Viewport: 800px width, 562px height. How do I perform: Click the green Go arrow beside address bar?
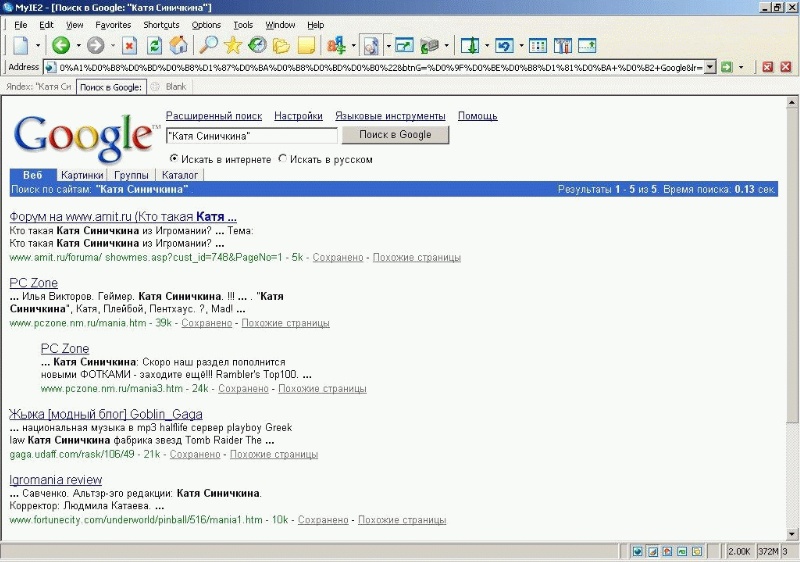pos(727,67)
